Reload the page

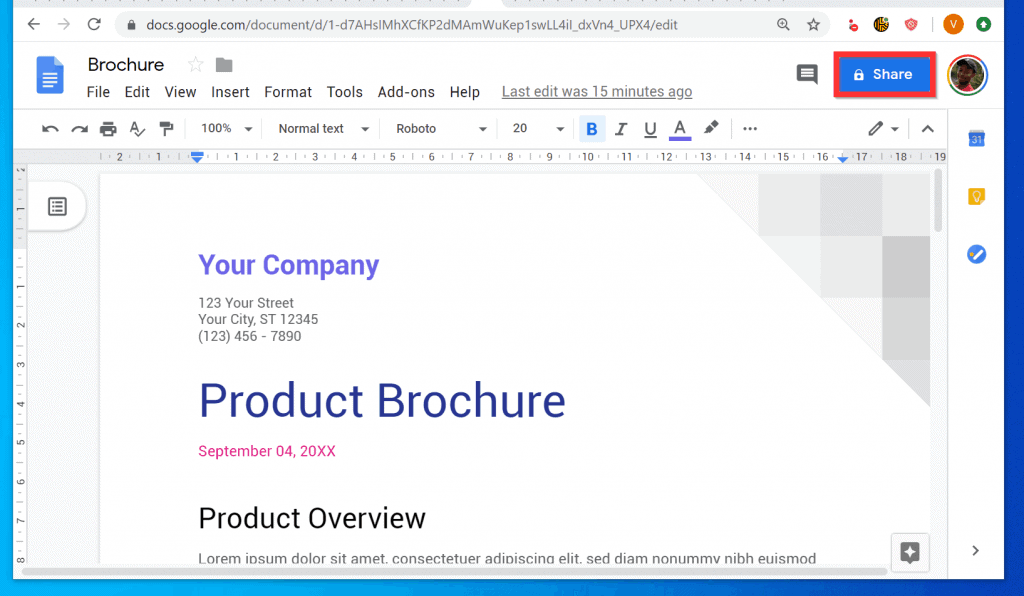click(x=94, y=25)
